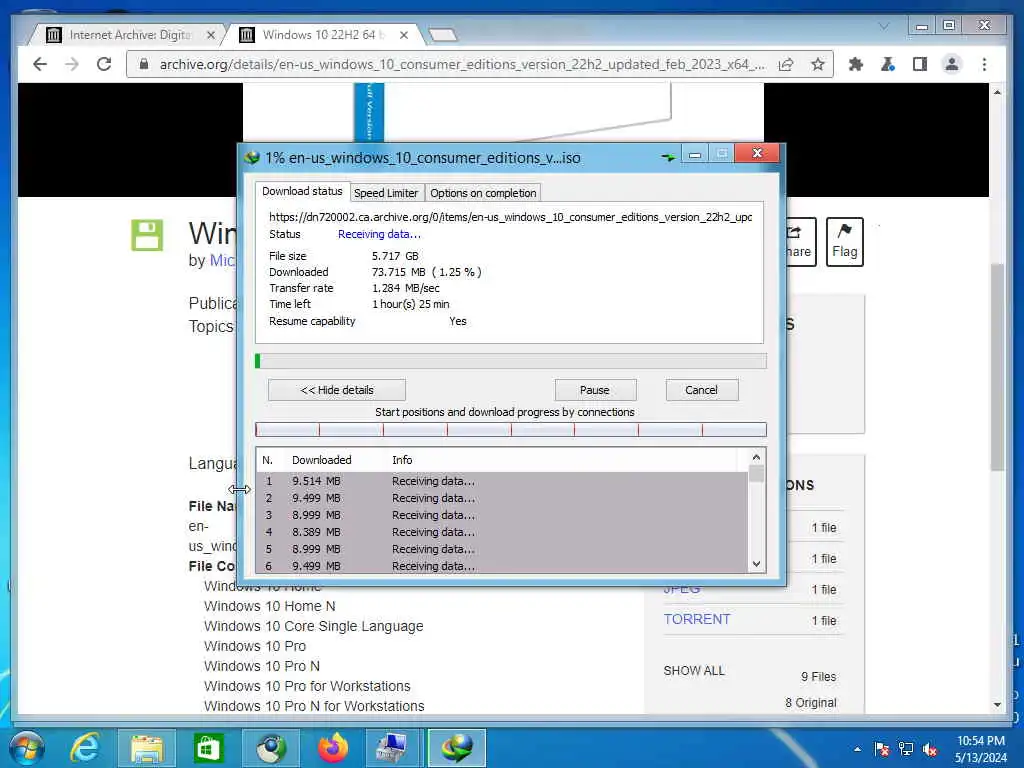Image resolution: width=1024 pixels, height=768 pixels.
Task: Switch to the Internet Archive: Digital tab
Action: [128, 35]
